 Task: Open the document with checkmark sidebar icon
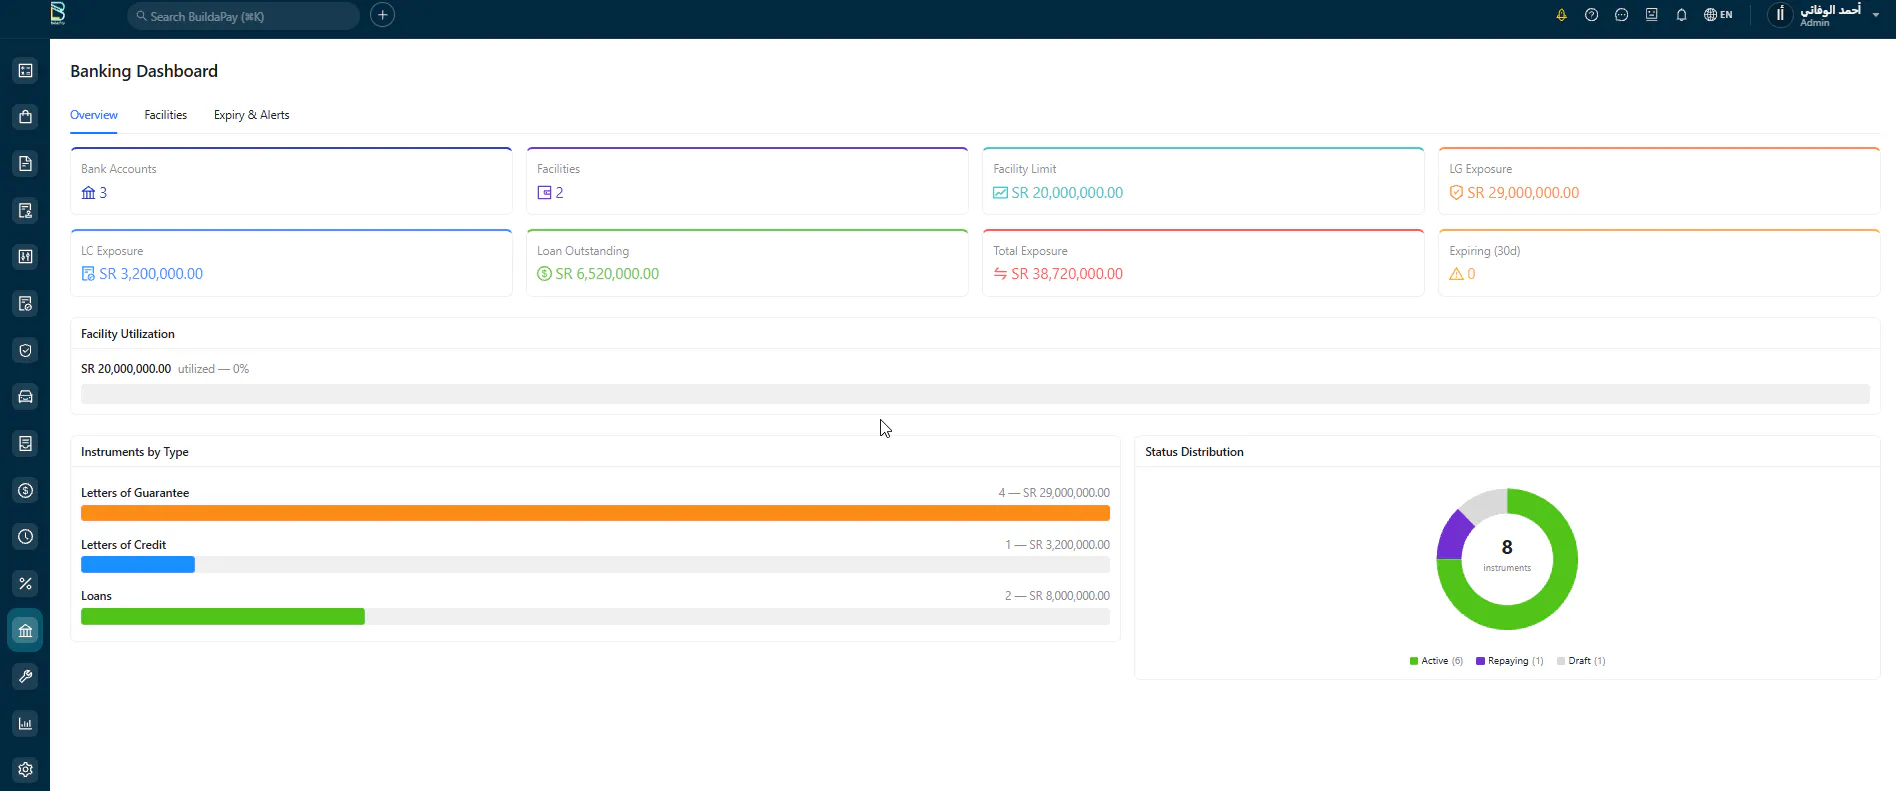click(25, 303)
